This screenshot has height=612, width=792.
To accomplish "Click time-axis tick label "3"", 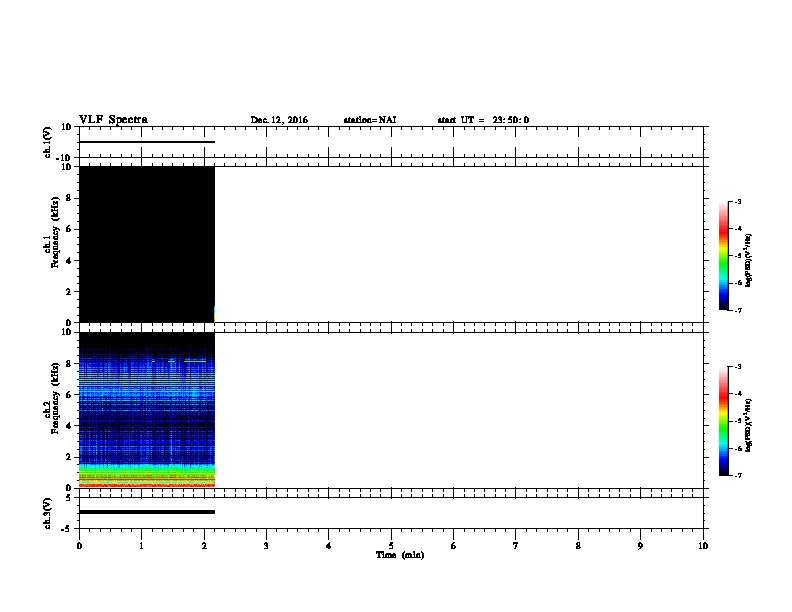I will pyautogui.click(x=266, y=546).
